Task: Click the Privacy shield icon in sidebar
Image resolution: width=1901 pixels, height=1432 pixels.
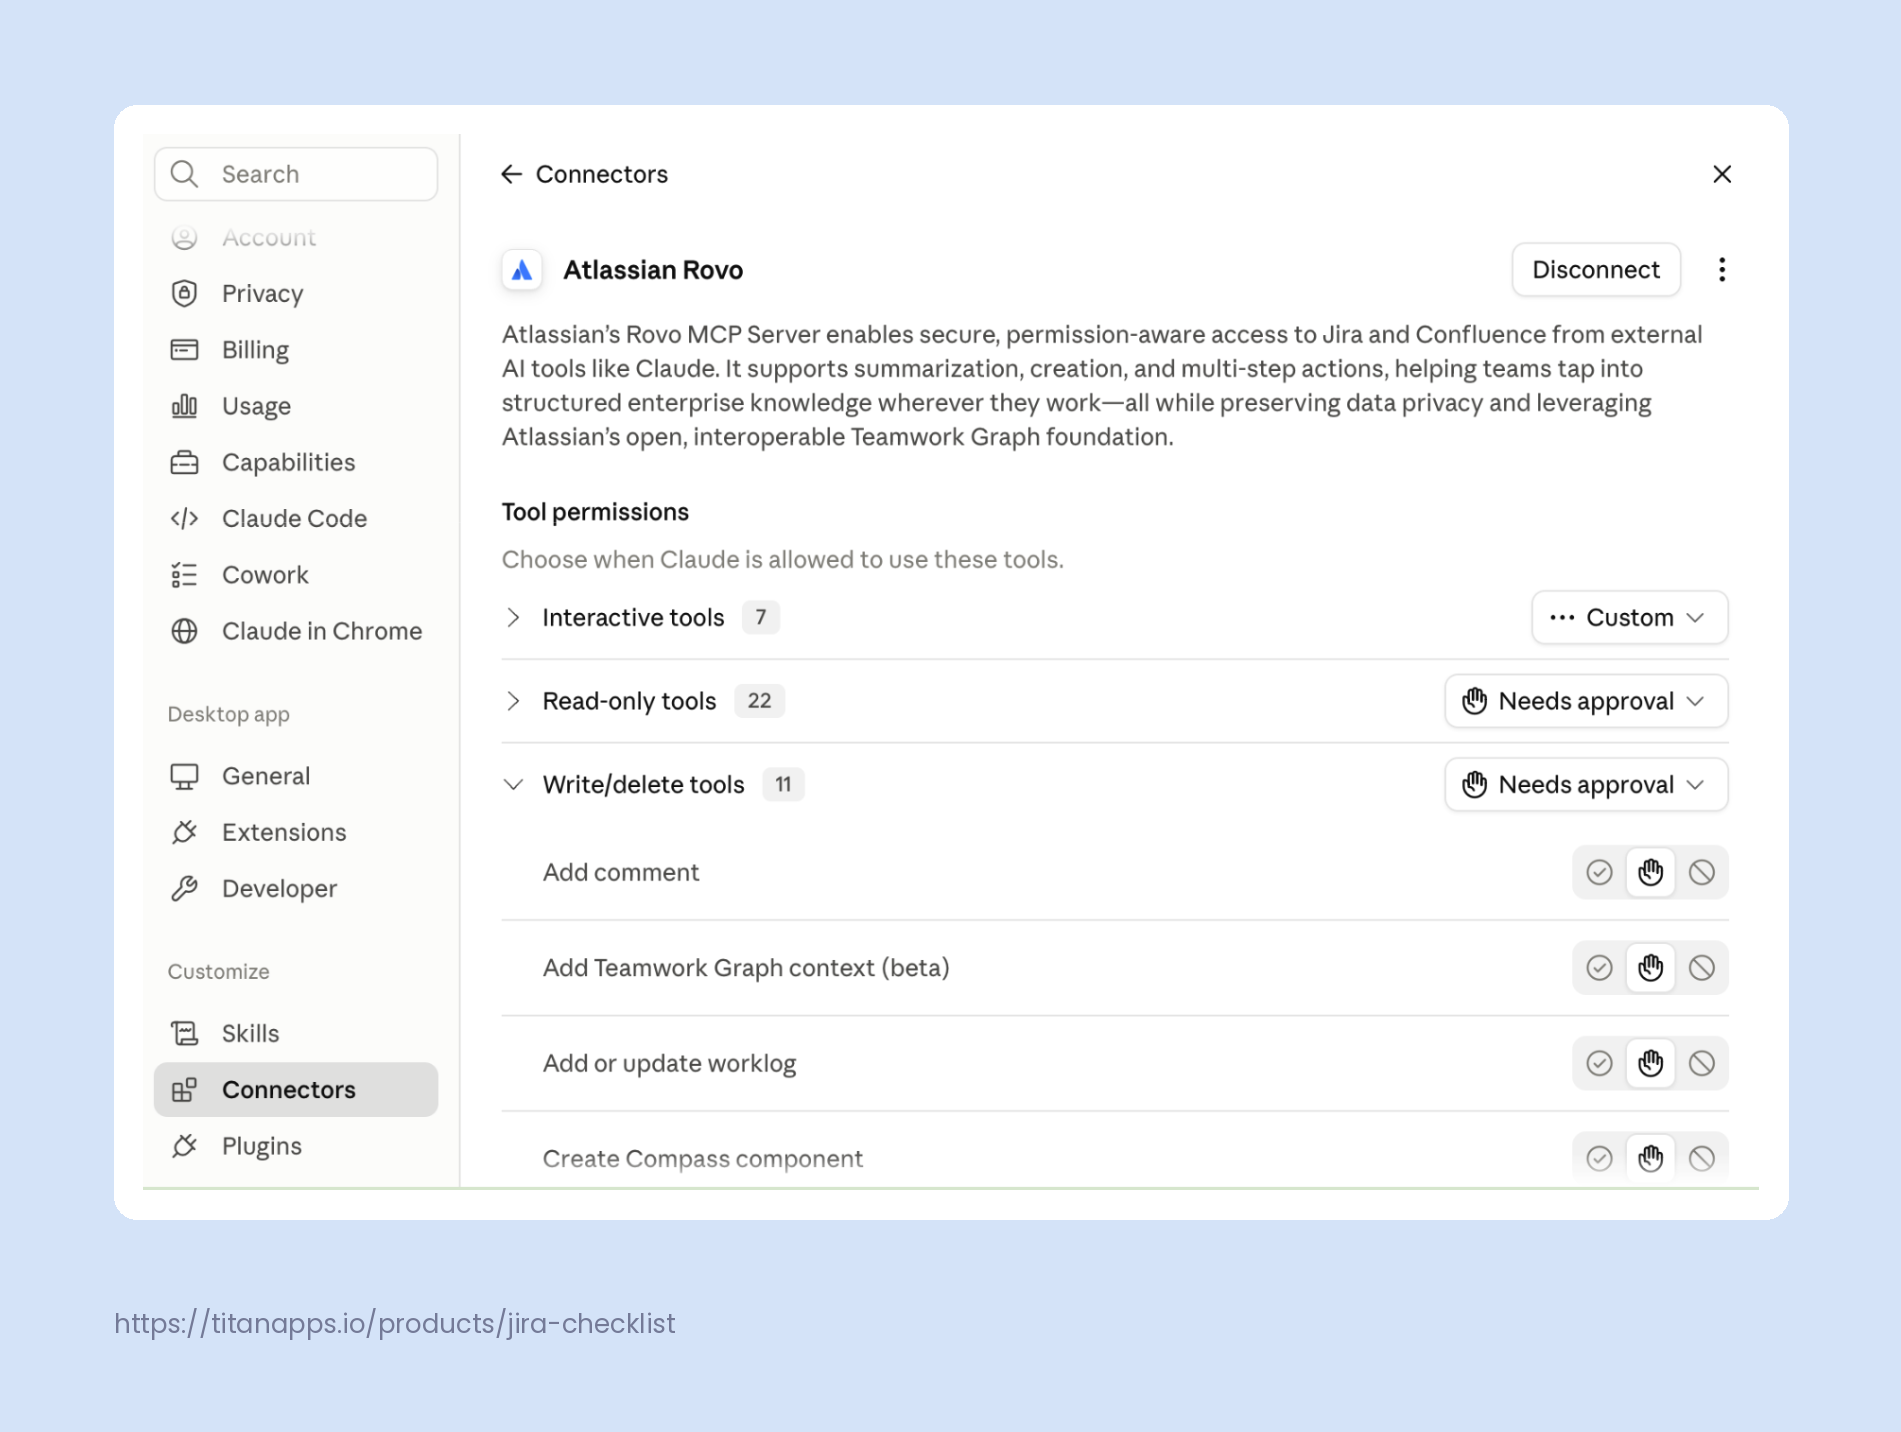Action: pyautogui.click(x=184, y=293)
